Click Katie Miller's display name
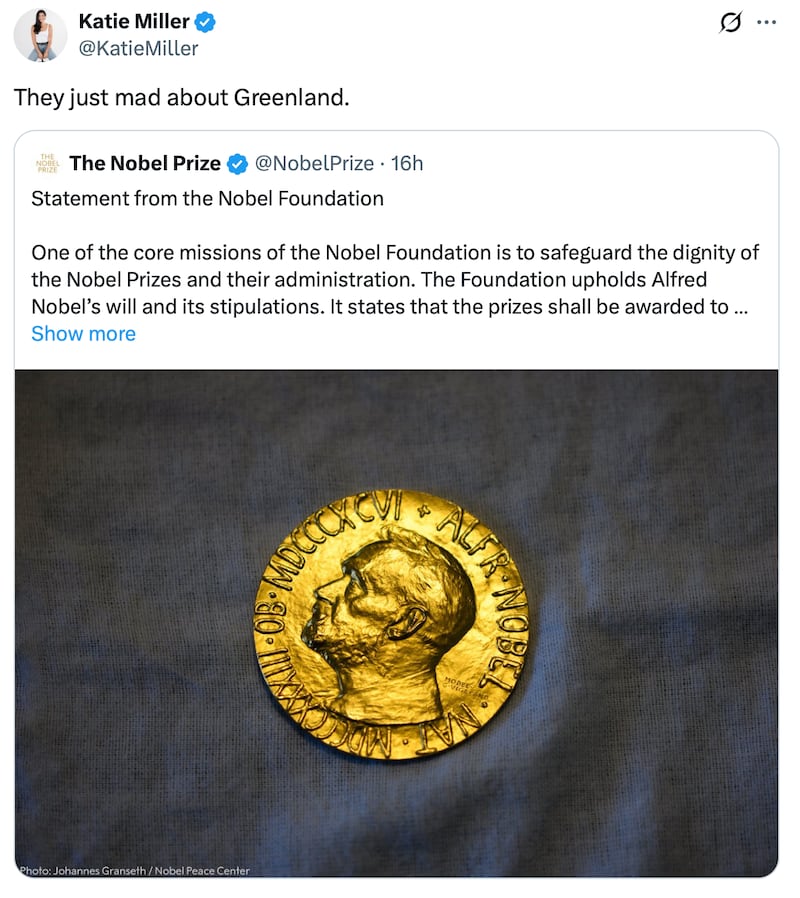This screenshot has width=800, height=898. [135, 21]
